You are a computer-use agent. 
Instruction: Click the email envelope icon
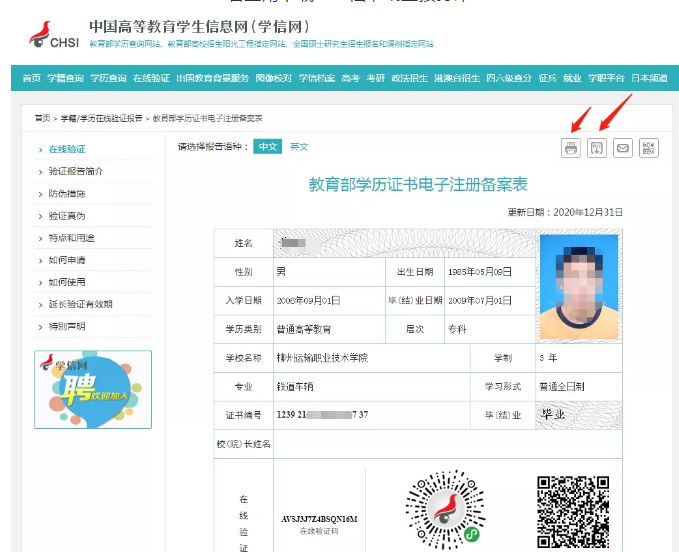pyautogui.click(x=623, y=148)
